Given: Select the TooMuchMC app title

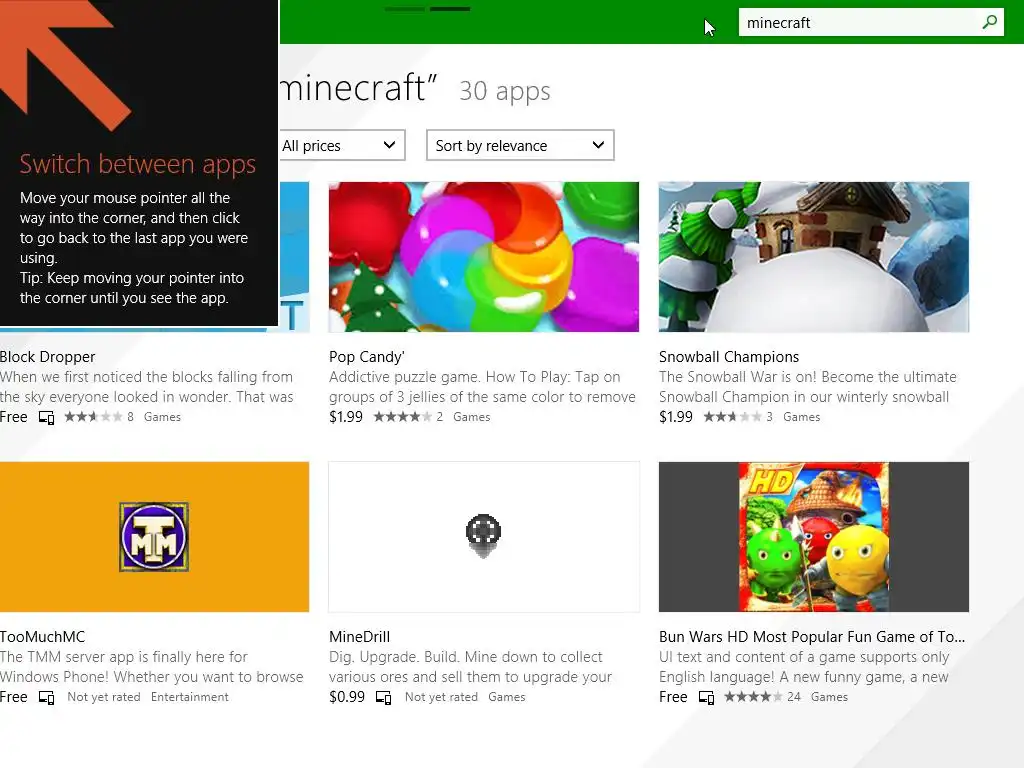Looking at the screenshot, I should tap(42, 637).
